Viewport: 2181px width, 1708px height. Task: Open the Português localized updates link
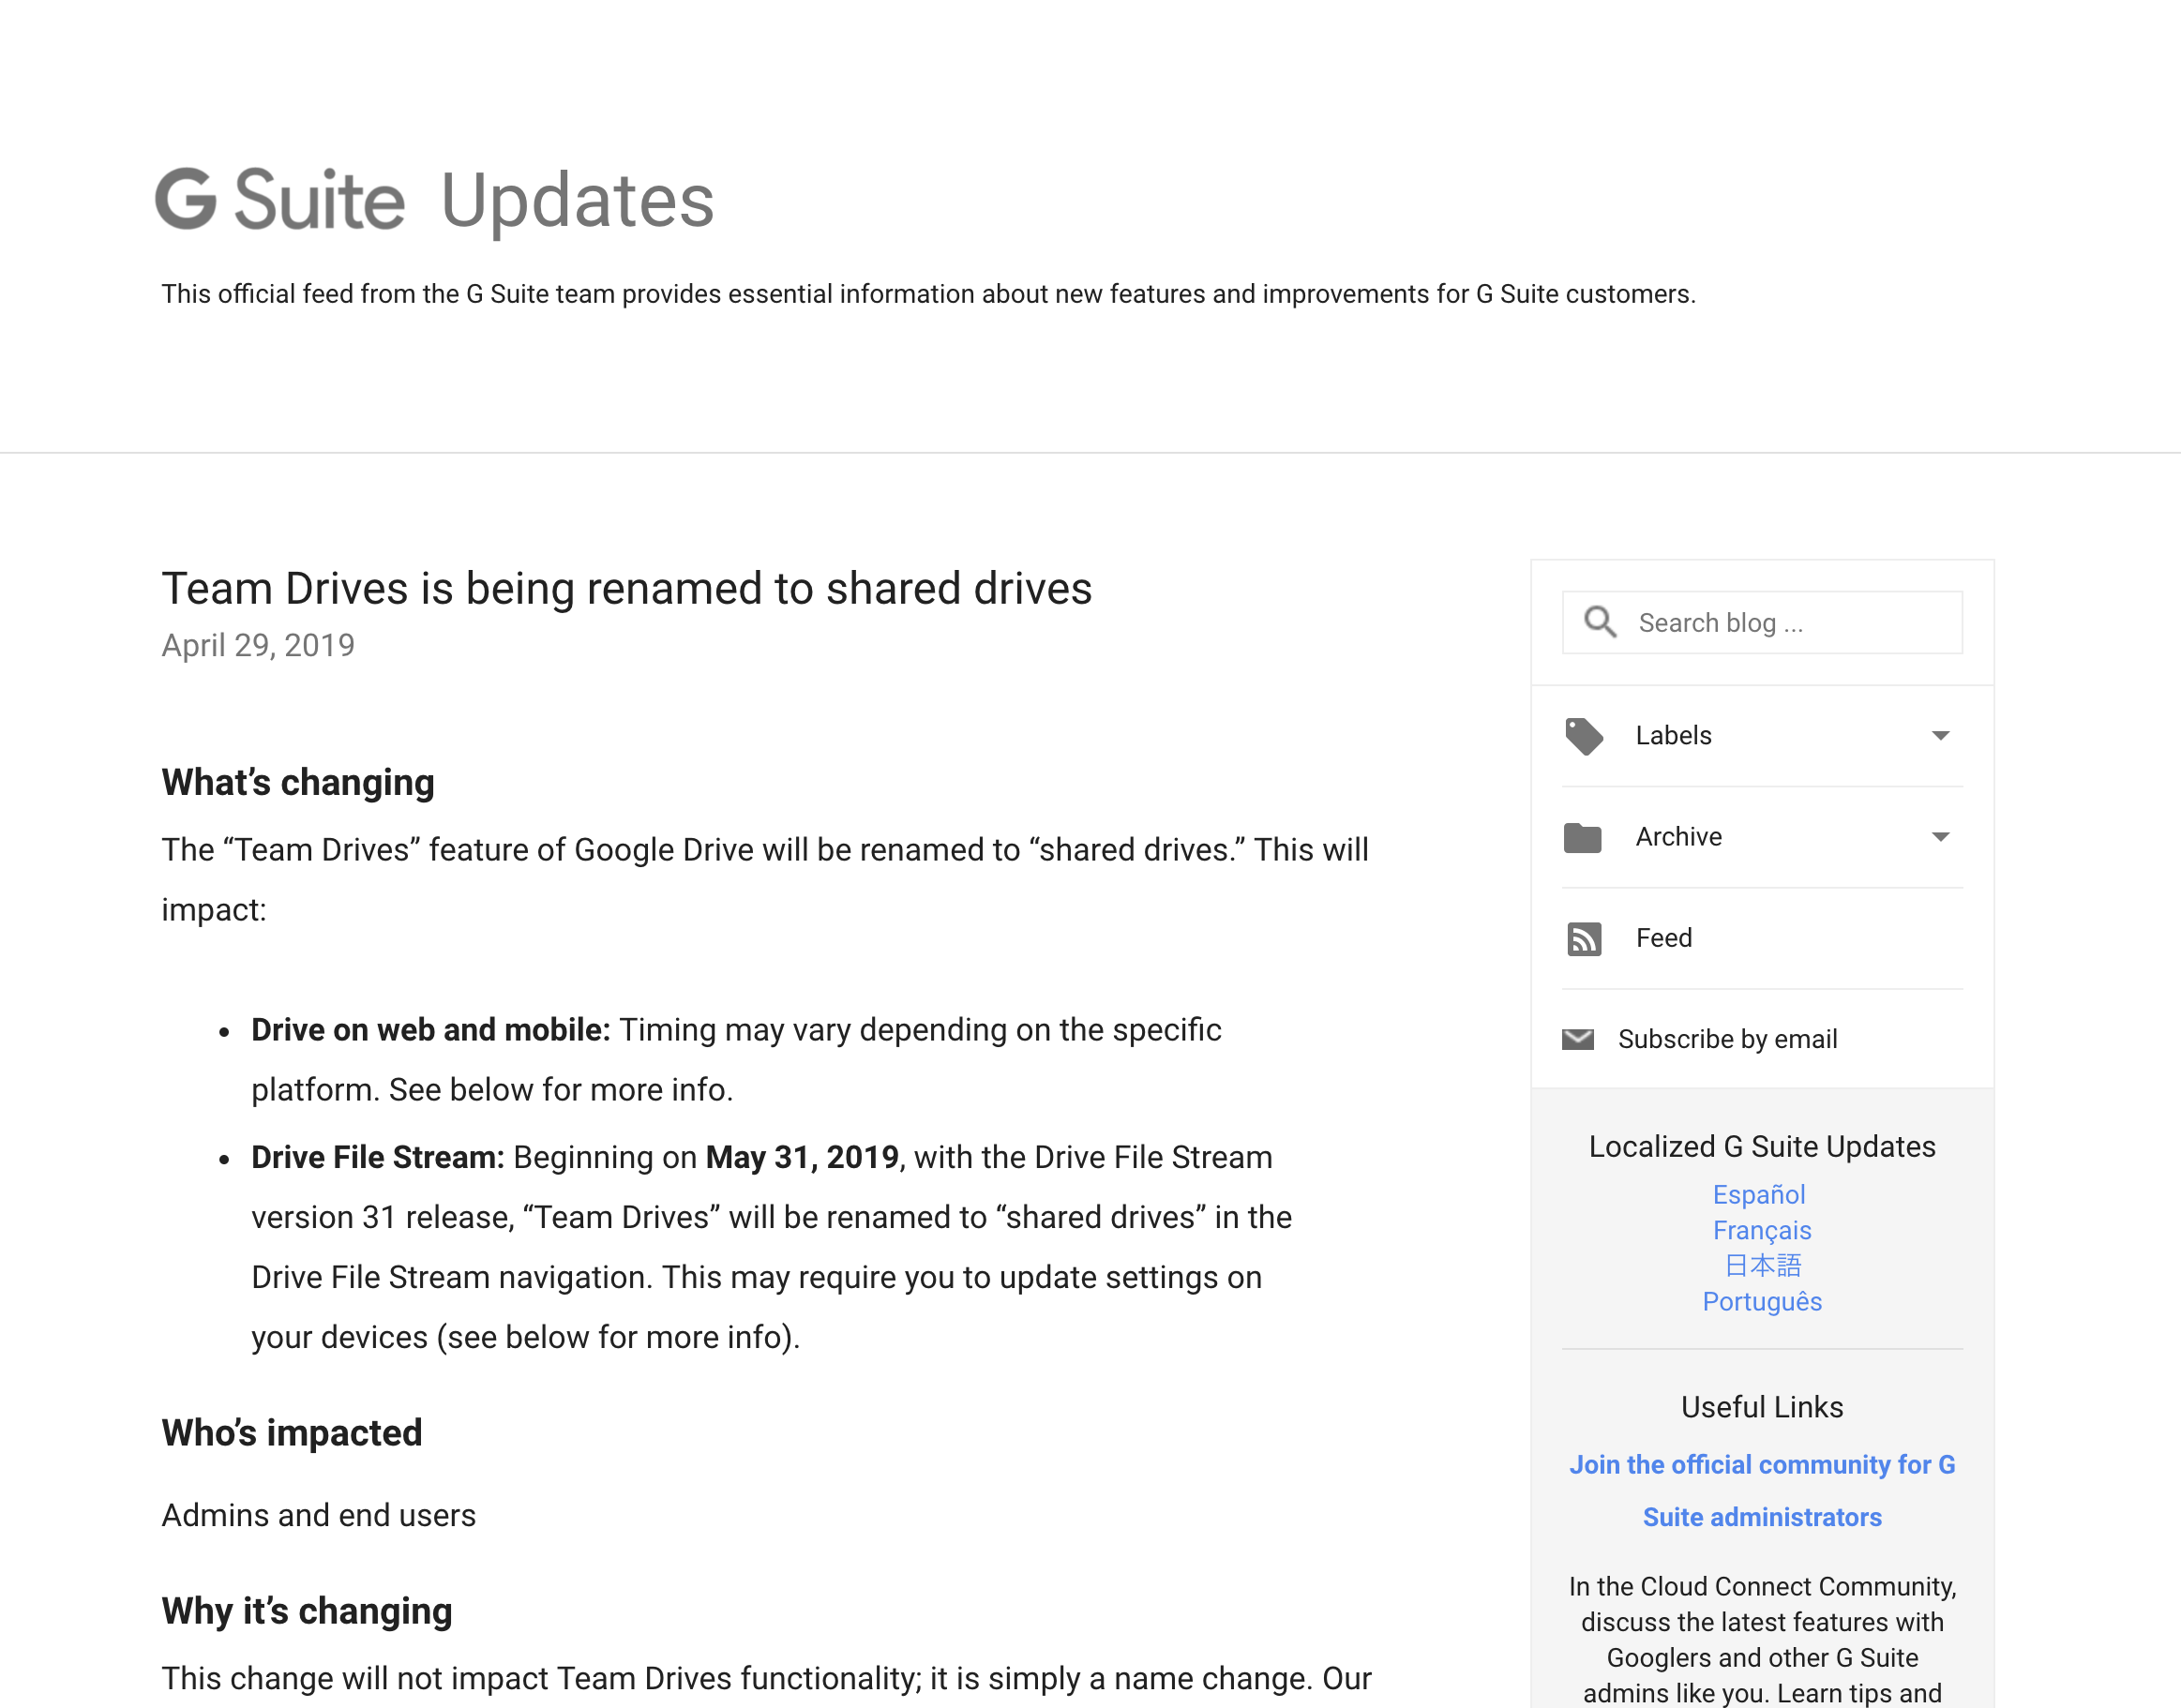pos(1762,1301)
